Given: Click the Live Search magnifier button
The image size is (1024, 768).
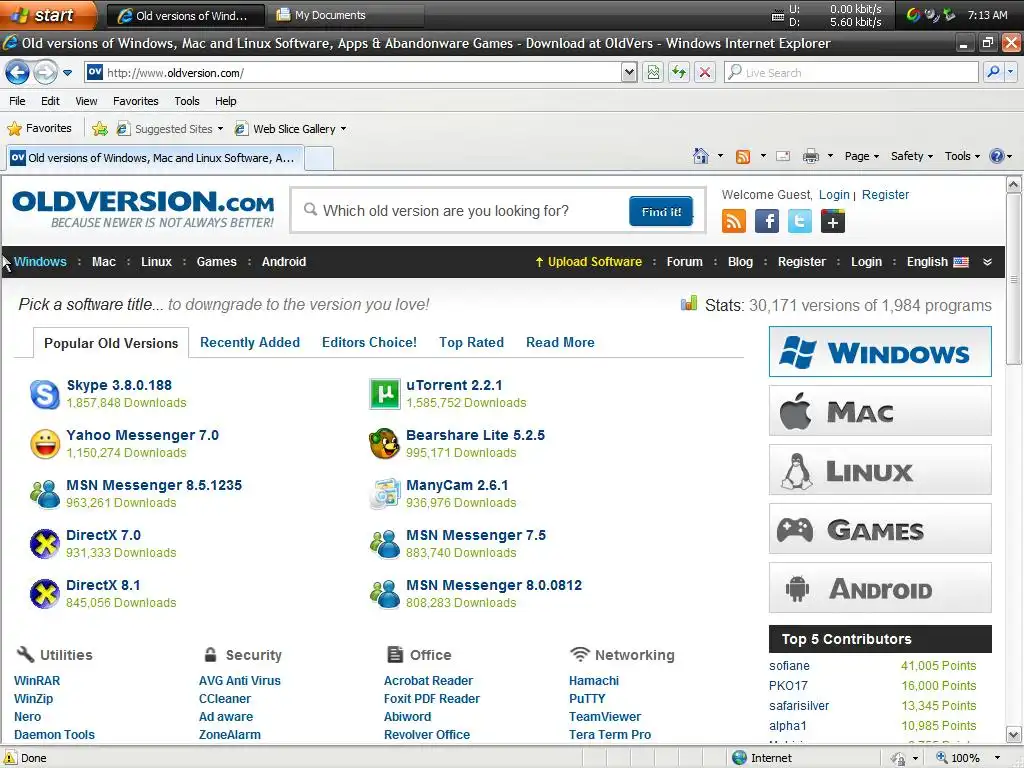Looking at the screenshot, I should [x=993, y=72].
